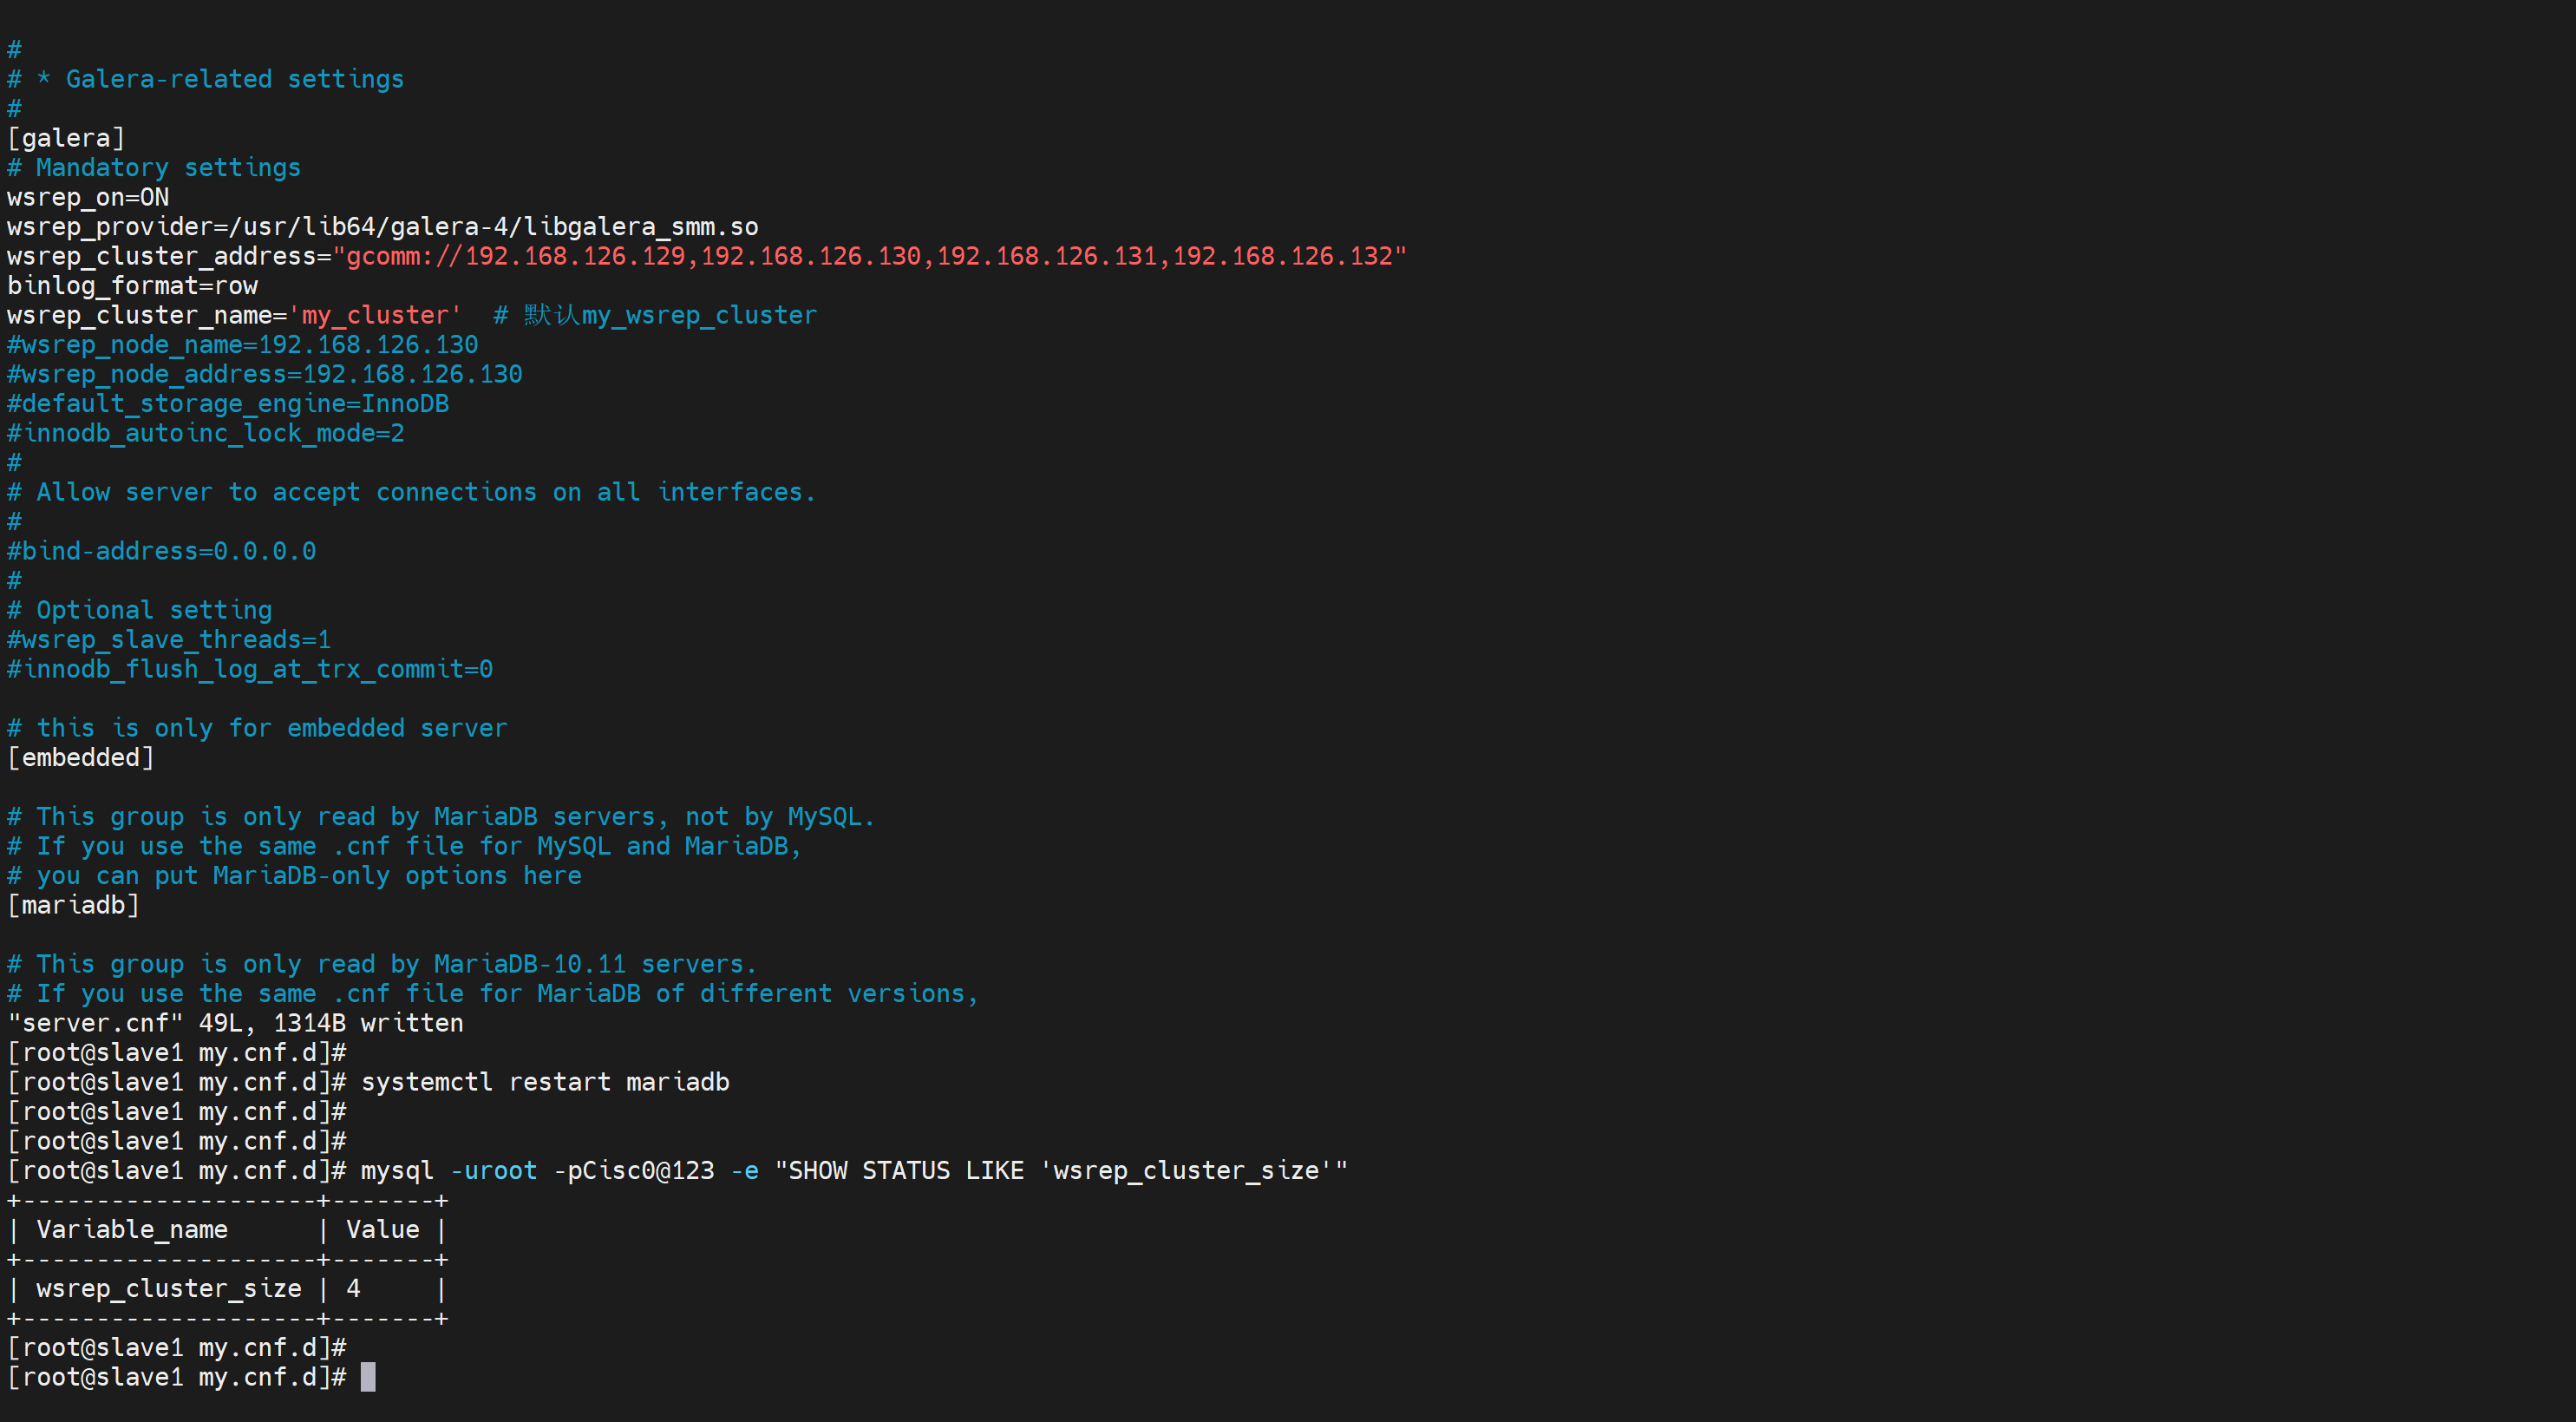The width and height of the screenshot is (2576, 1422).
Task: Click the #wsrep_slave_threads=1 line
Action: pyautogui.click(x=169, y=640)
